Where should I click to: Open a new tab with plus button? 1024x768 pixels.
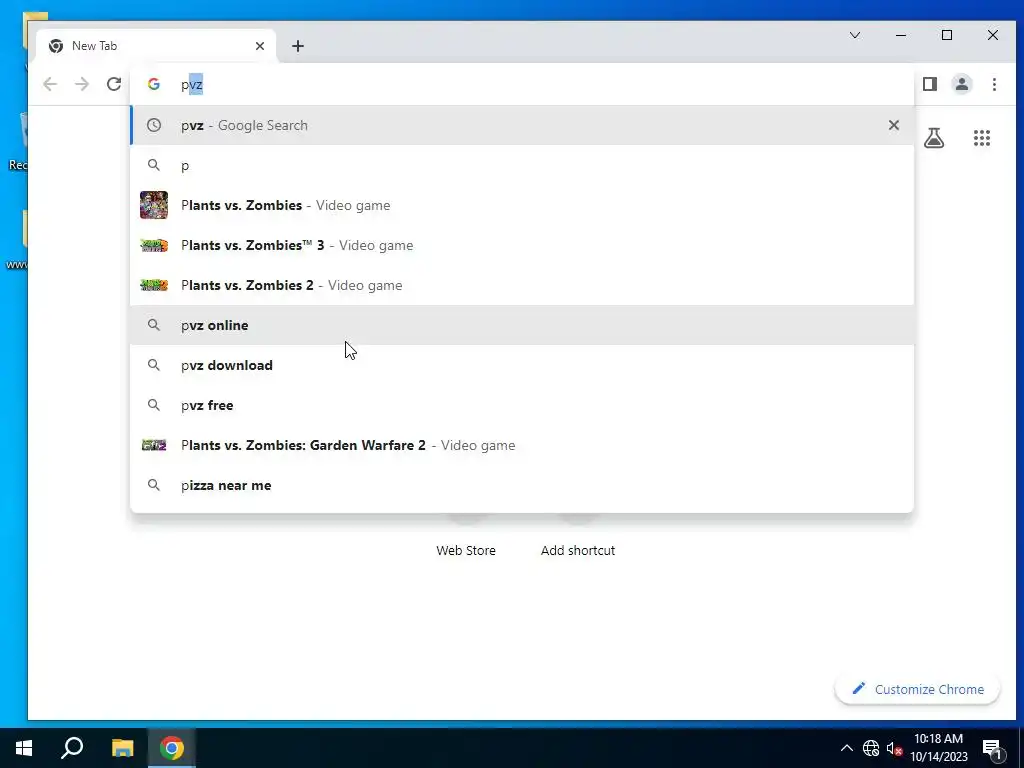298,46
